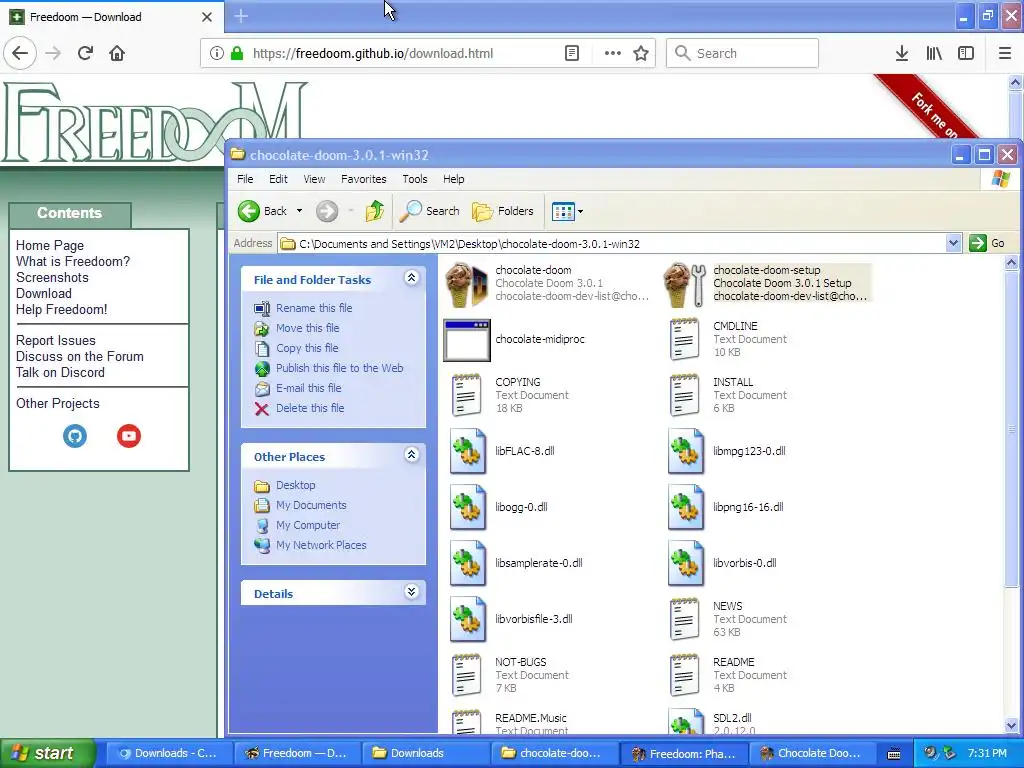The width and height of the screenshot is (1024, 768).
Task: Bookmark this page with star icon
Action: (641, 53)
